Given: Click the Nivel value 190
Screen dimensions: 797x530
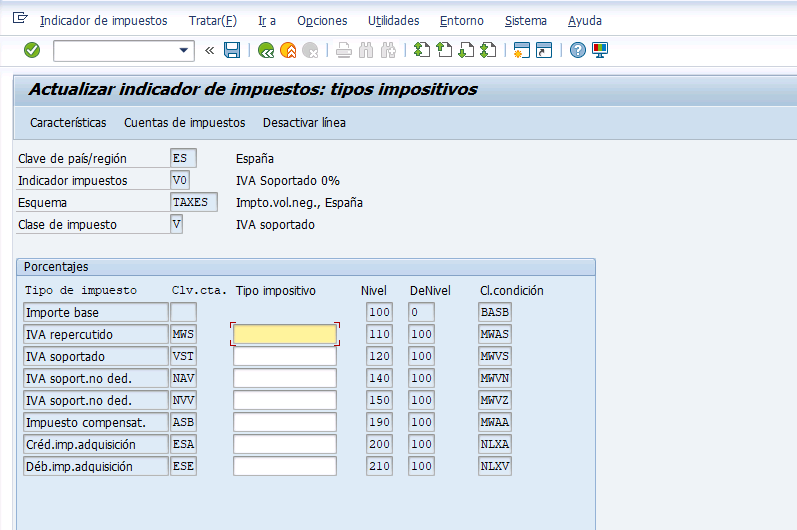Looking at the screenshot, I should [379, 422].
